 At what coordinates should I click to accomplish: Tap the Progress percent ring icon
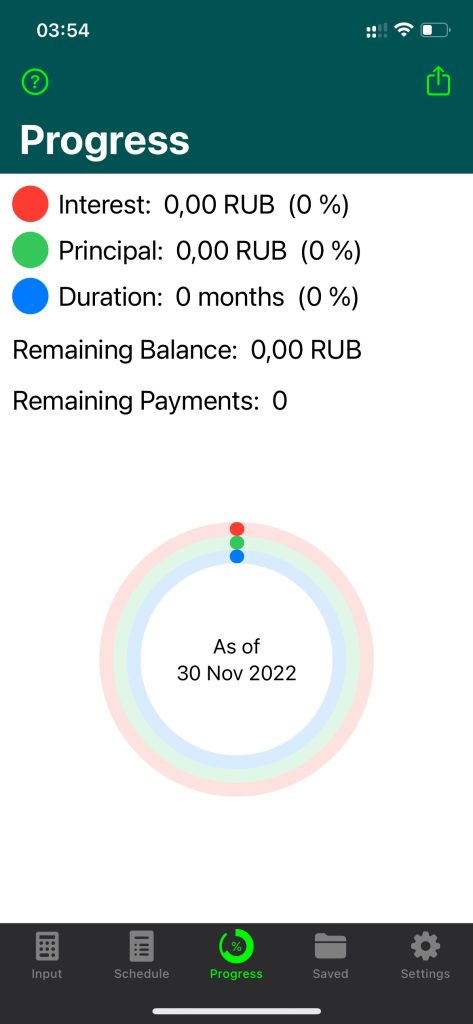point(236,946)
